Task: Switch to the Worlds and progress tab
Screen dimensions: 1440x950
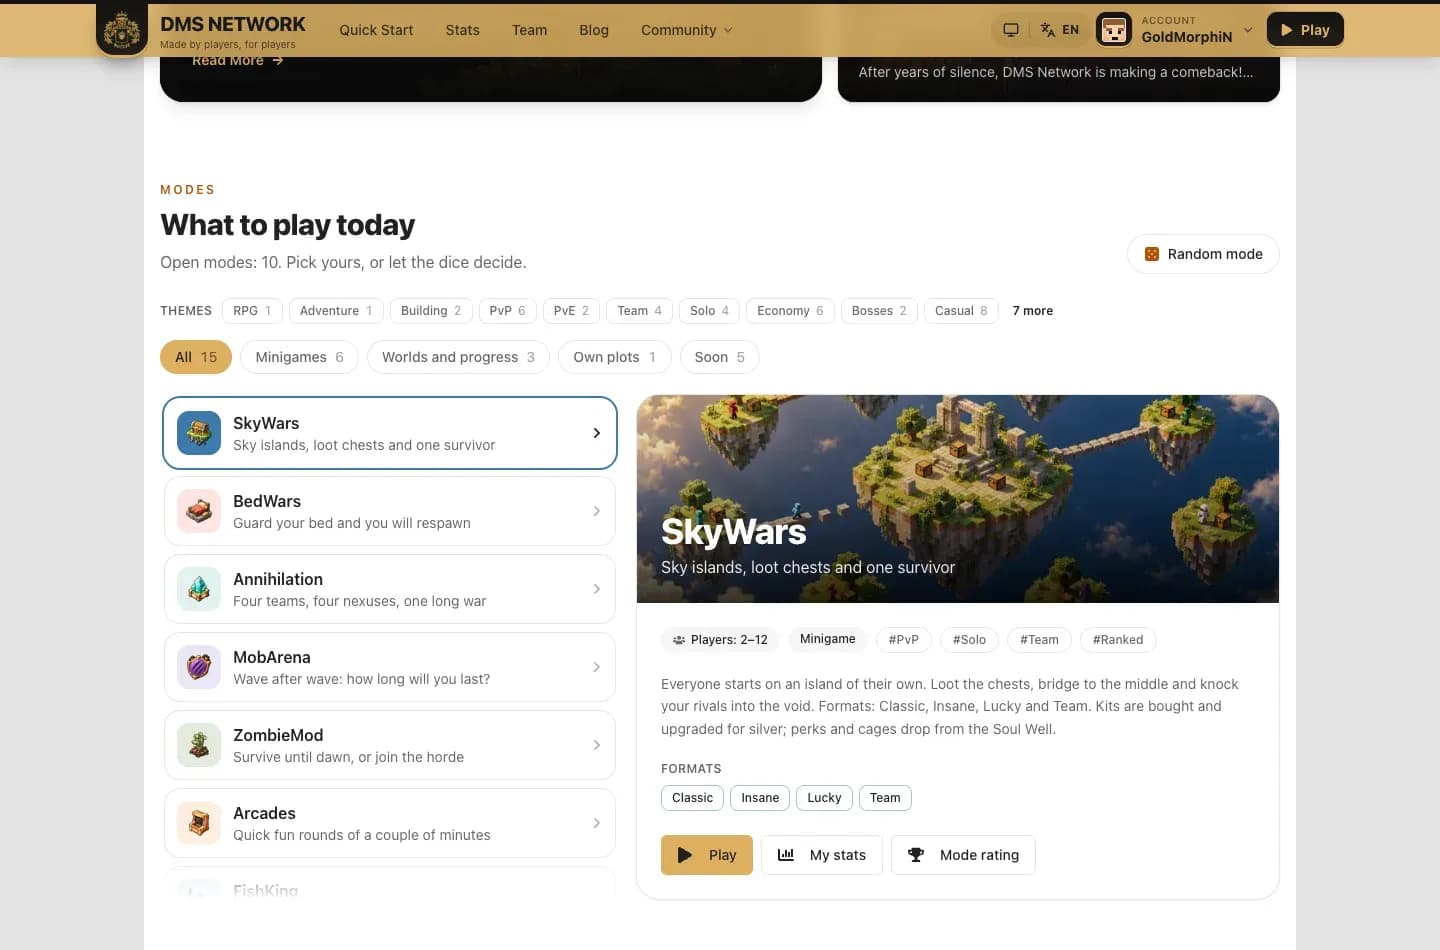Action: pyautogui.click(x=458, y=357)
